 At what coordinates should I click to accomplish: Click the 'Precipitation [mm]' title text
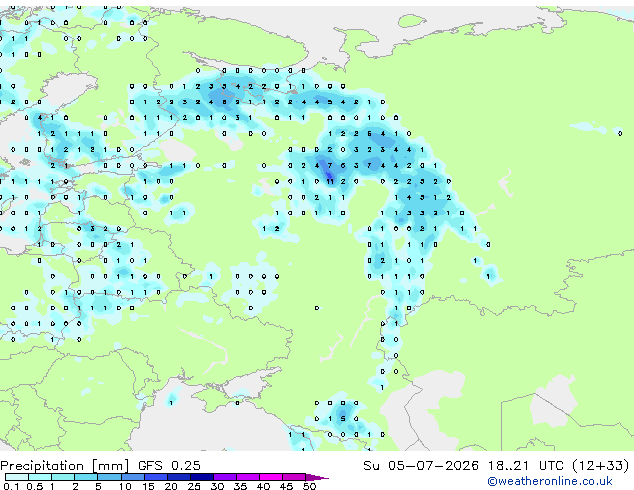coord(65,466)
